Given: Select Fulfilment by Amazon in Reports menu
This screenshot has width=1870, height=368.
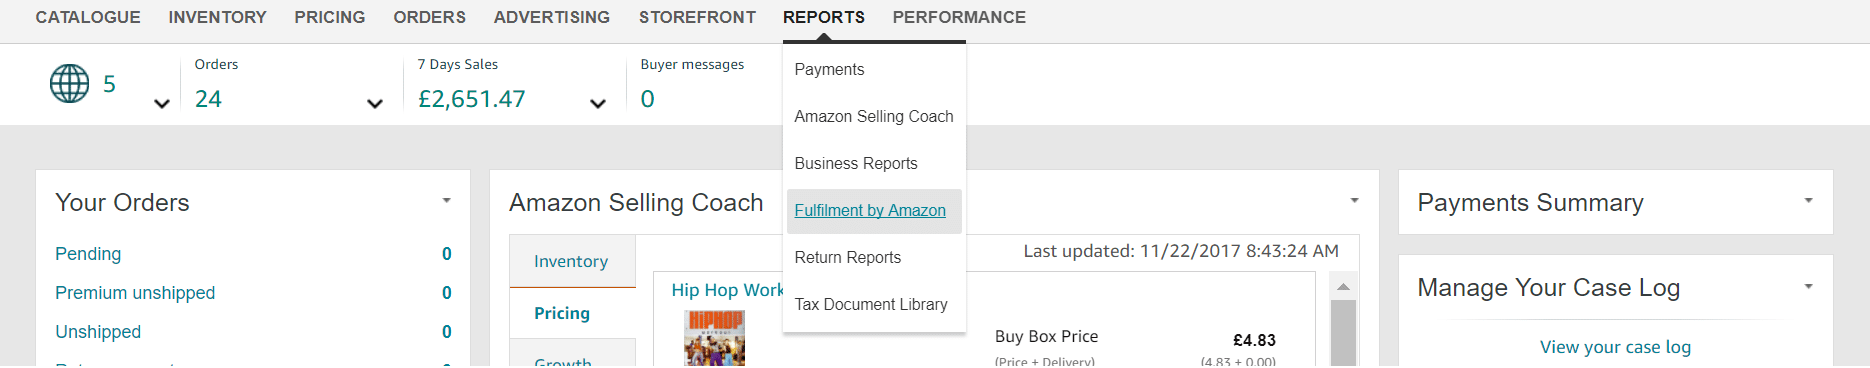Looking at the screenshot, I should (x=870, y=211).
